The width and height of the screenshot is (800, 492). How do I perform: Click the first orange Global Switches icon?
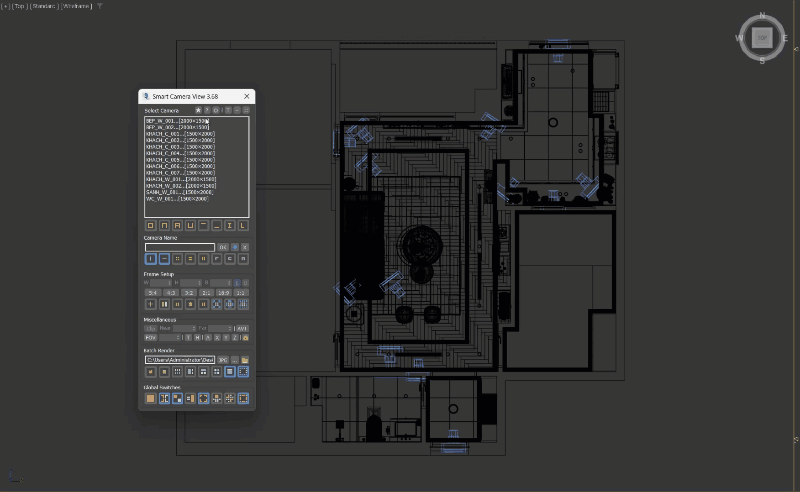pyautogui.click(x=151, y=398)
